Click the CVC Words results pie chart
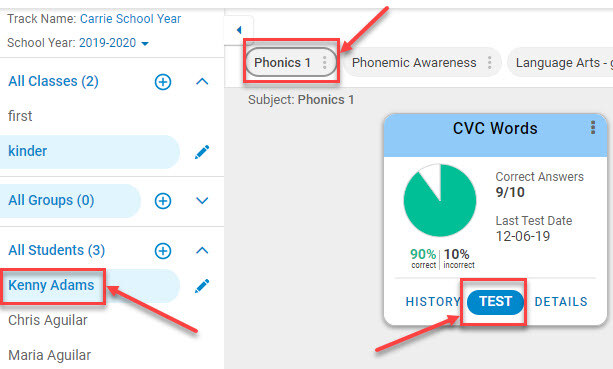The width and height of the screenshot is (613, 369). (x=440, y=201)
